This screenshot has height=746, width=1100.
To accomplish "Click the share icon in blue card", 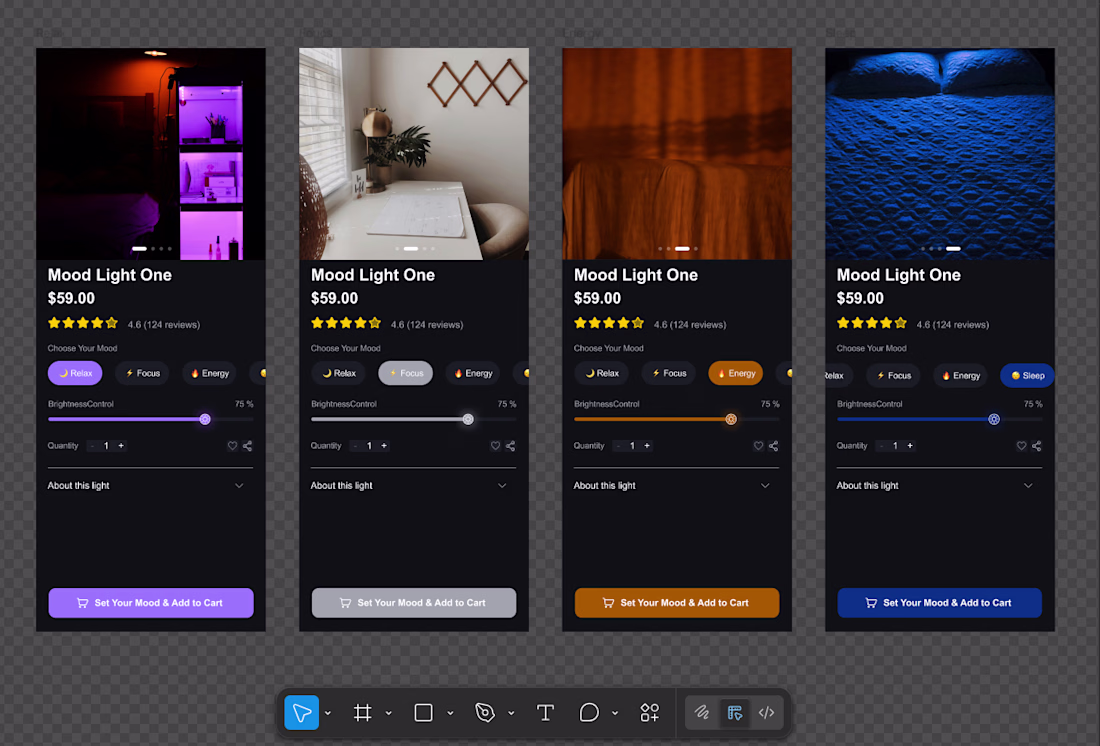I will click(1037, 446).
